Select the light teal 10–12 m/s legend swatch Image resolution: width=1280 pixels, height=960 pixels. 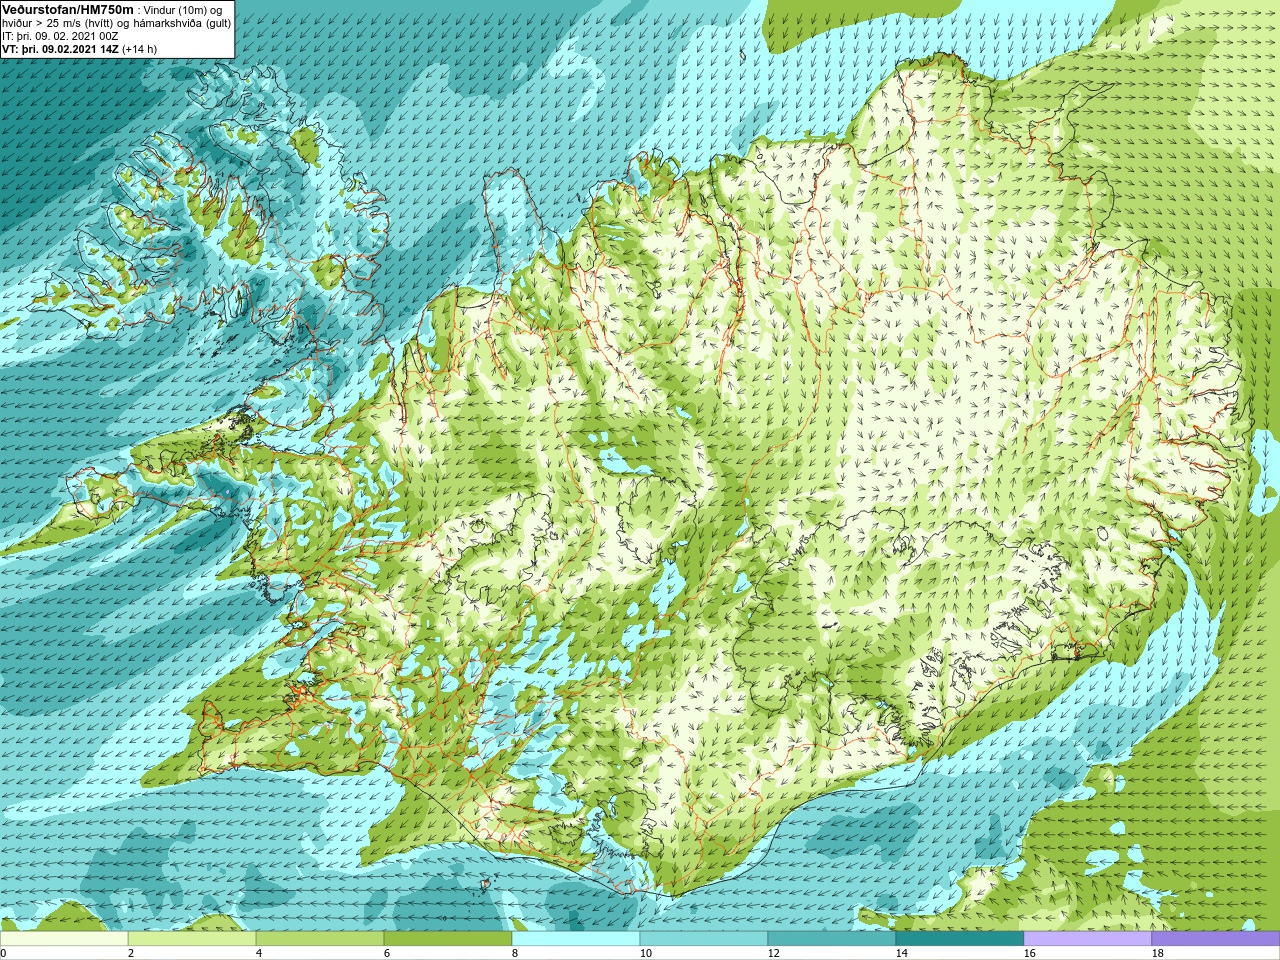coord(704,939)
